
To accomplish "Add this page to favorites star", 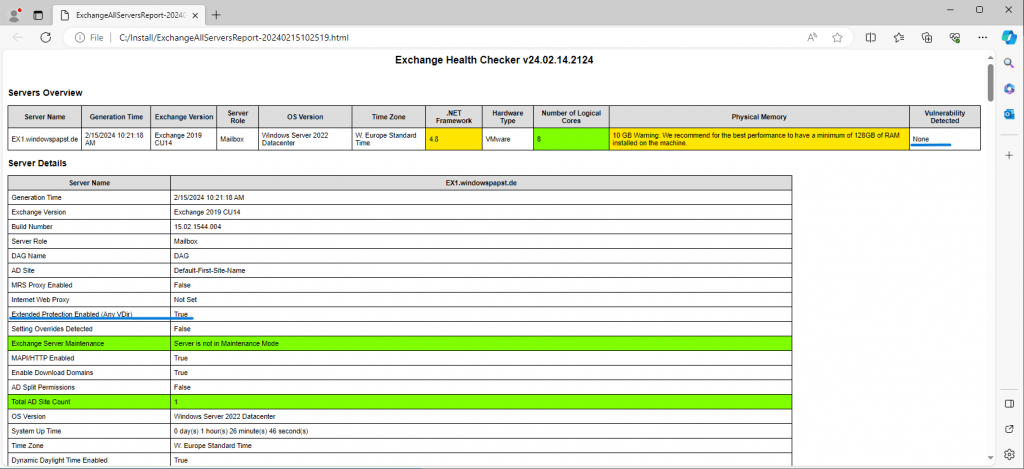I will point(837,38).
